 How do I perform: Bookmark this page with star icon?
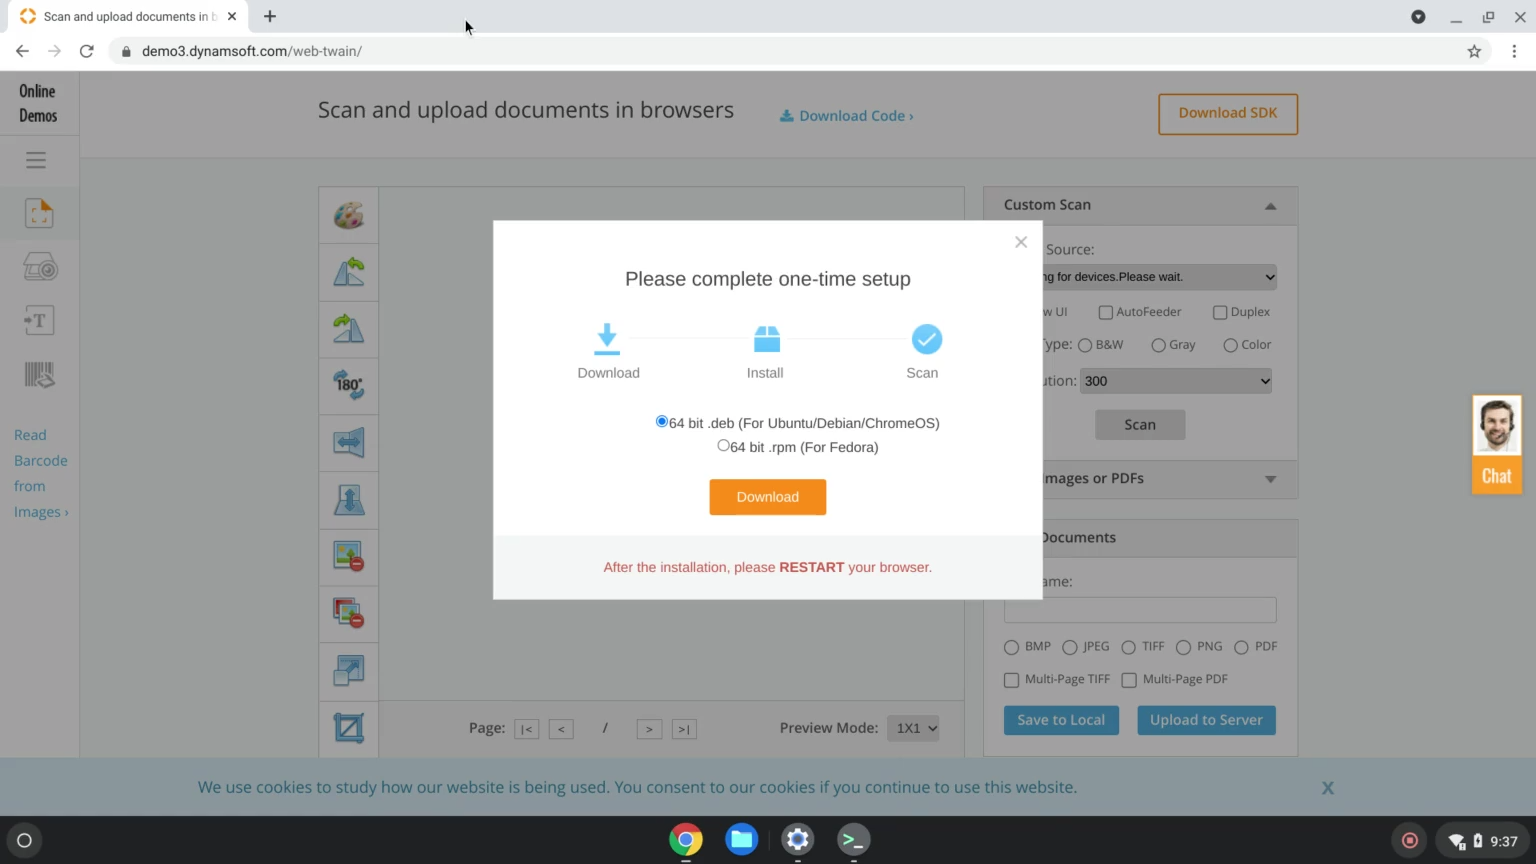1474,51
